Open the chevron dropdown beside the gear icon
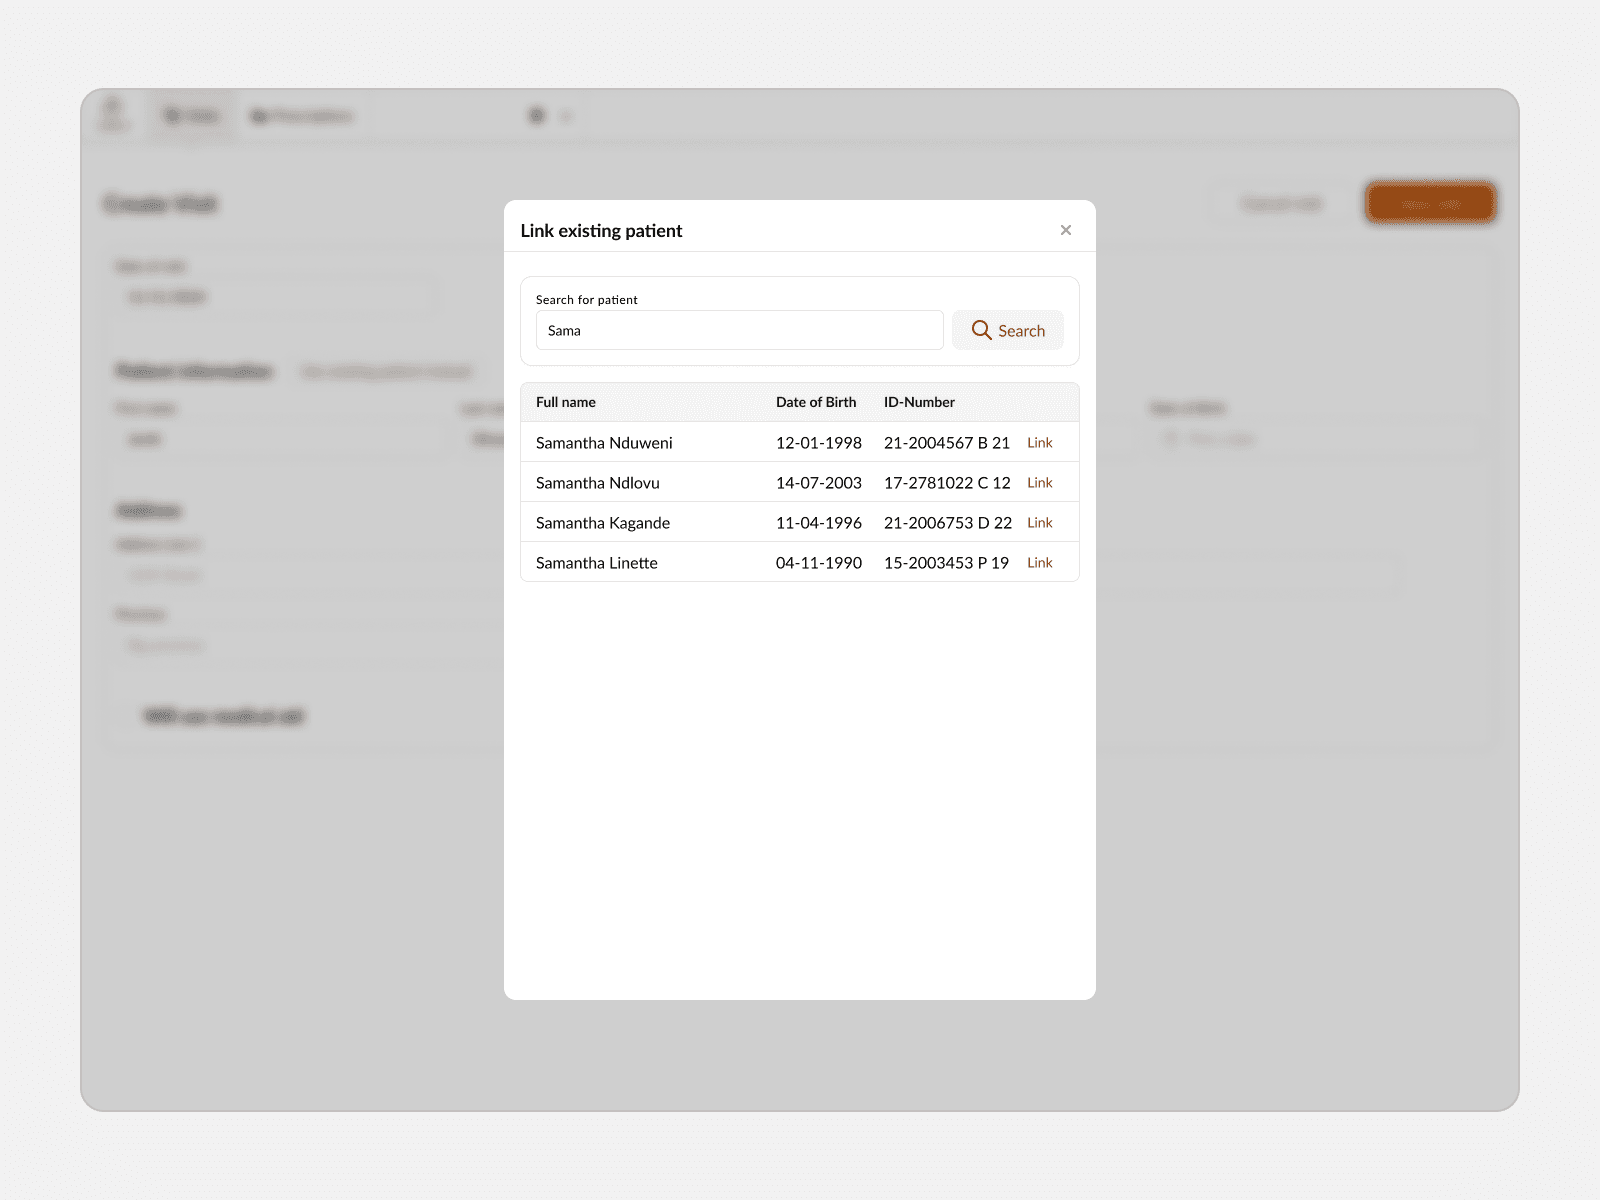The height and width of the screenshot is (1200, 1600). click(564, 115)
